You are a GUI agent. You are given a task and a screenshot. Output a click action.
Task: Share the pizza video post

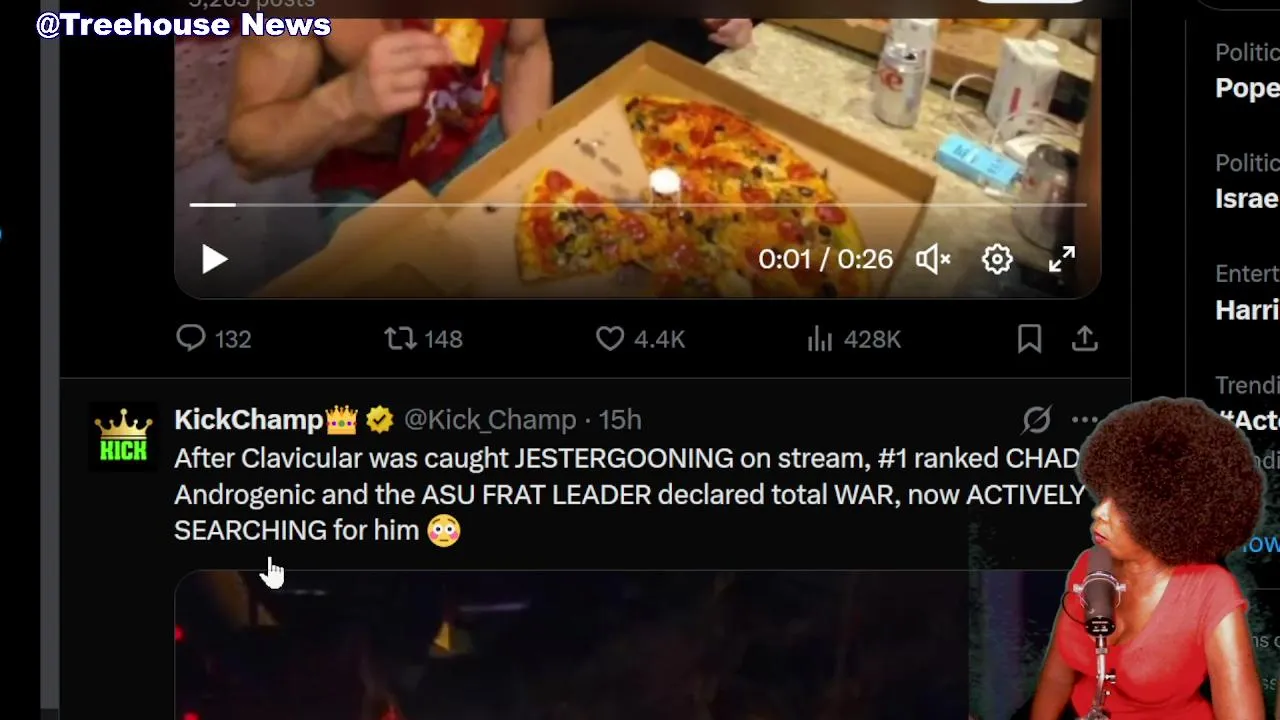tap(1084, 339)
